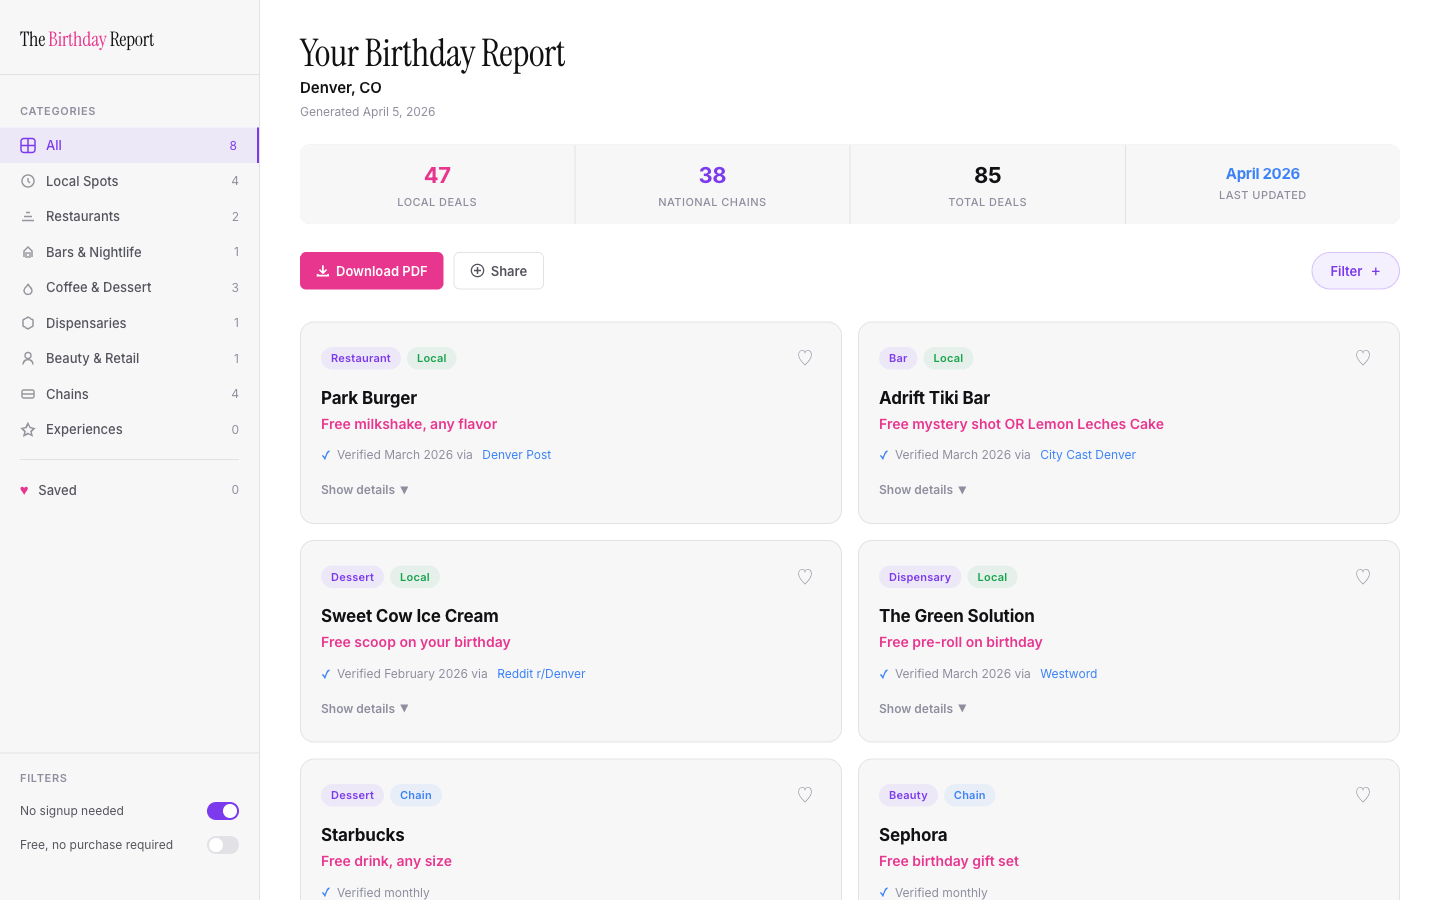This screenshot has width=1440, height=900.
Task: Click April 2026 last updated stat
Action: click(1263, 184)
